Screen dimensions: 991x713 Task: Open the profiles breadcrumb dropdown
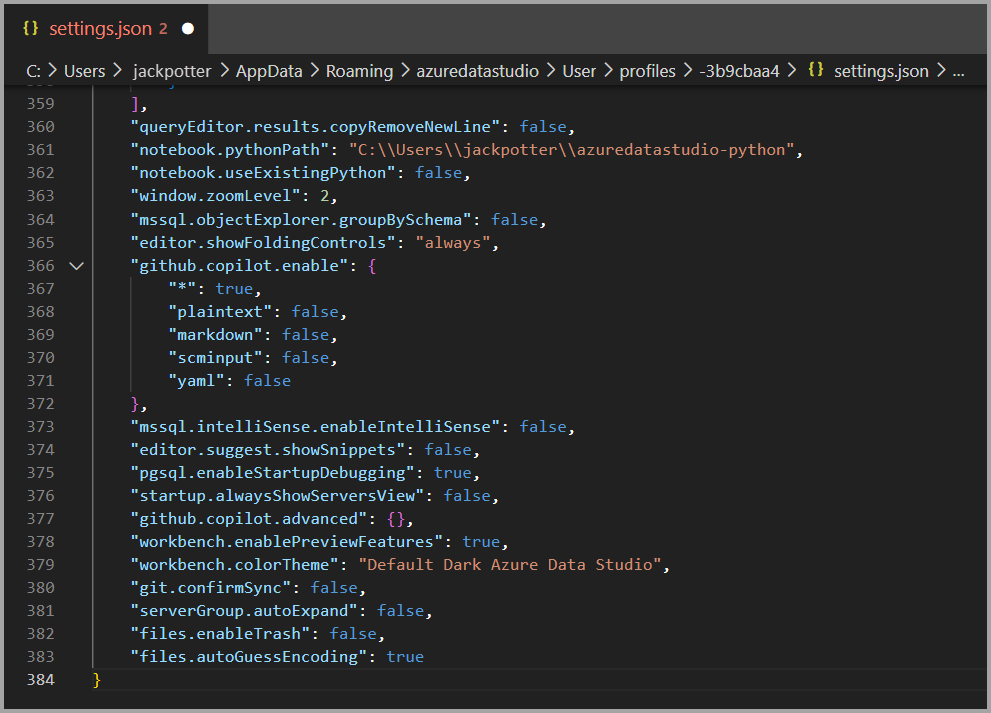click(x=647, y=71)
